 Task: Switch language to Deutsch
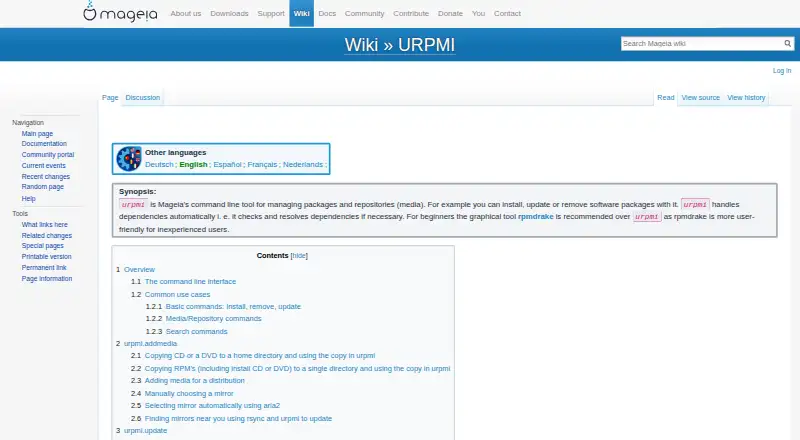click(159, 164)
